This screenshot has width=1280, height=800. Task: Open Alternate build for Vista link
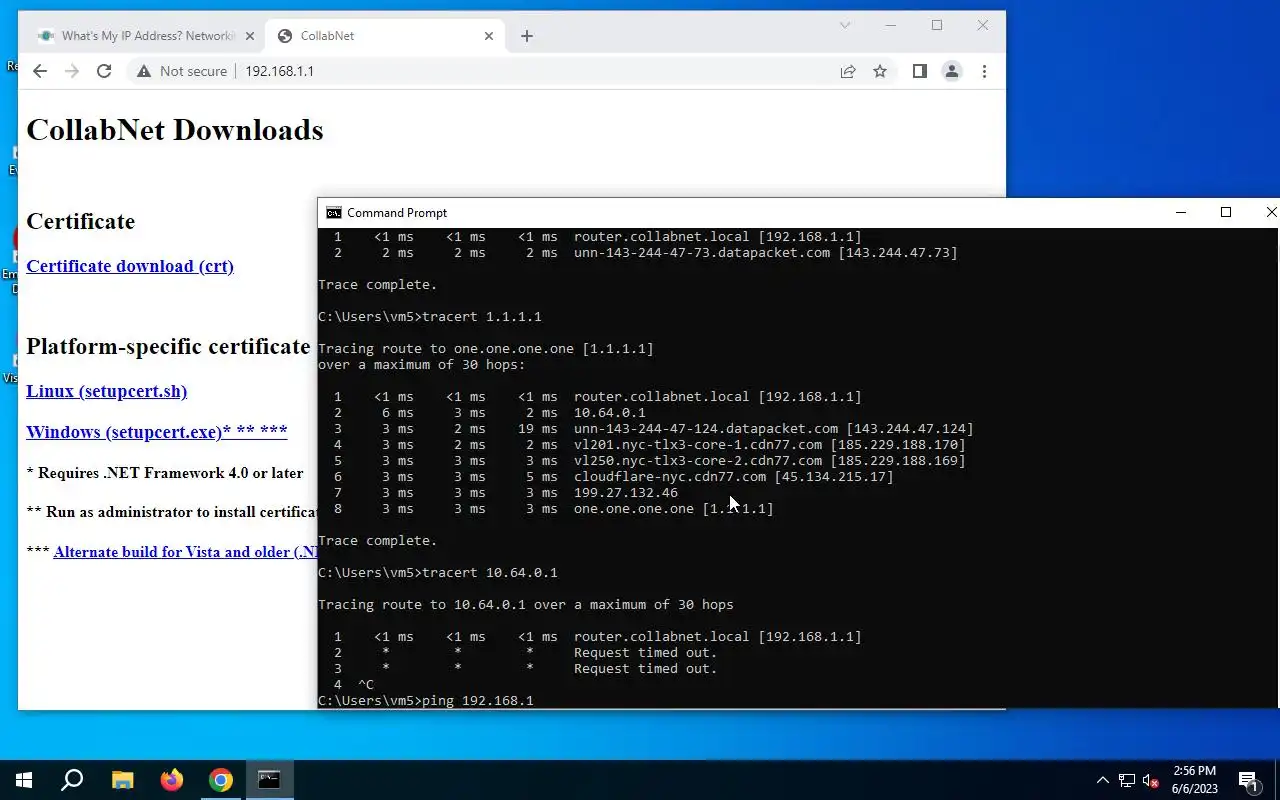click(x=185, y=552)
